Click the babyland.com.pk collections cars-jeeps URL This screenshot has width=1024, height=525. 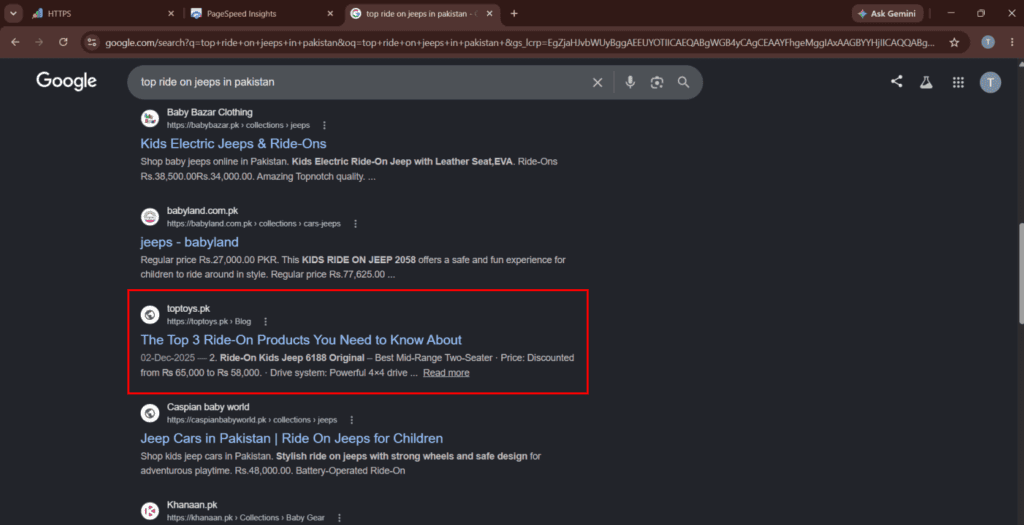tap(253, 223)
